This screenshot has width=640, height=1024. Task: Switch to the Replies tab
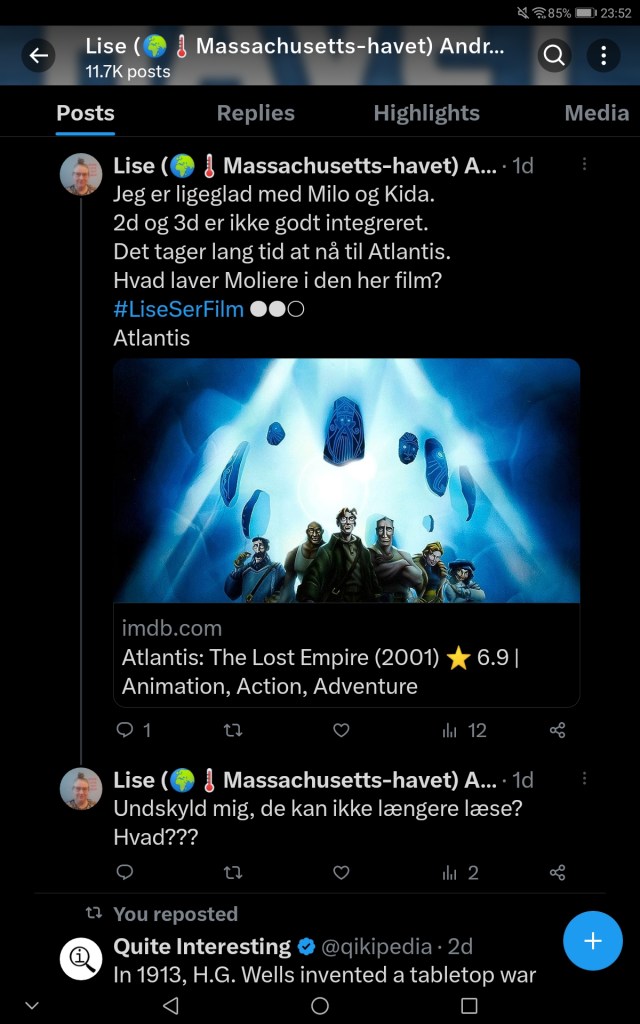click(255, 113)
